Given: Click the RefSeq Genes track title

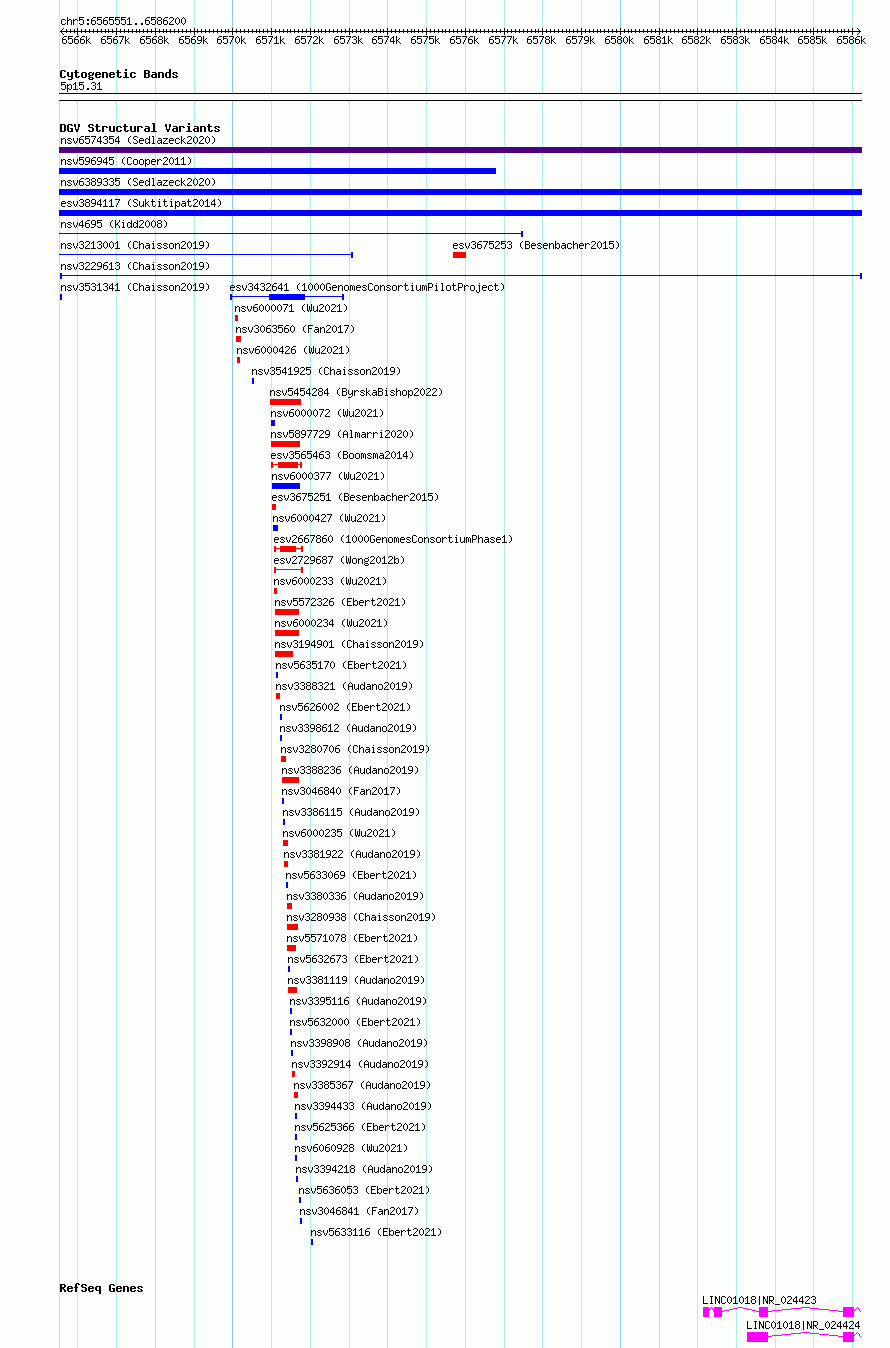Looking at the screenshot, I should point(101,1288).
